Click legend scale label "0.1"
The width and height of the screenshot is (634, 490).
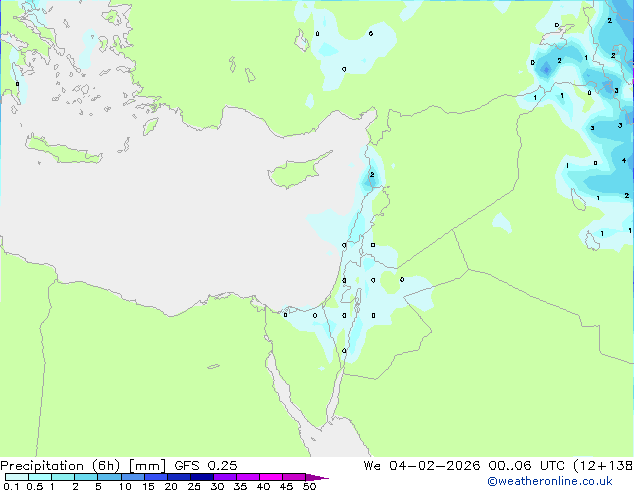point(11,486)
